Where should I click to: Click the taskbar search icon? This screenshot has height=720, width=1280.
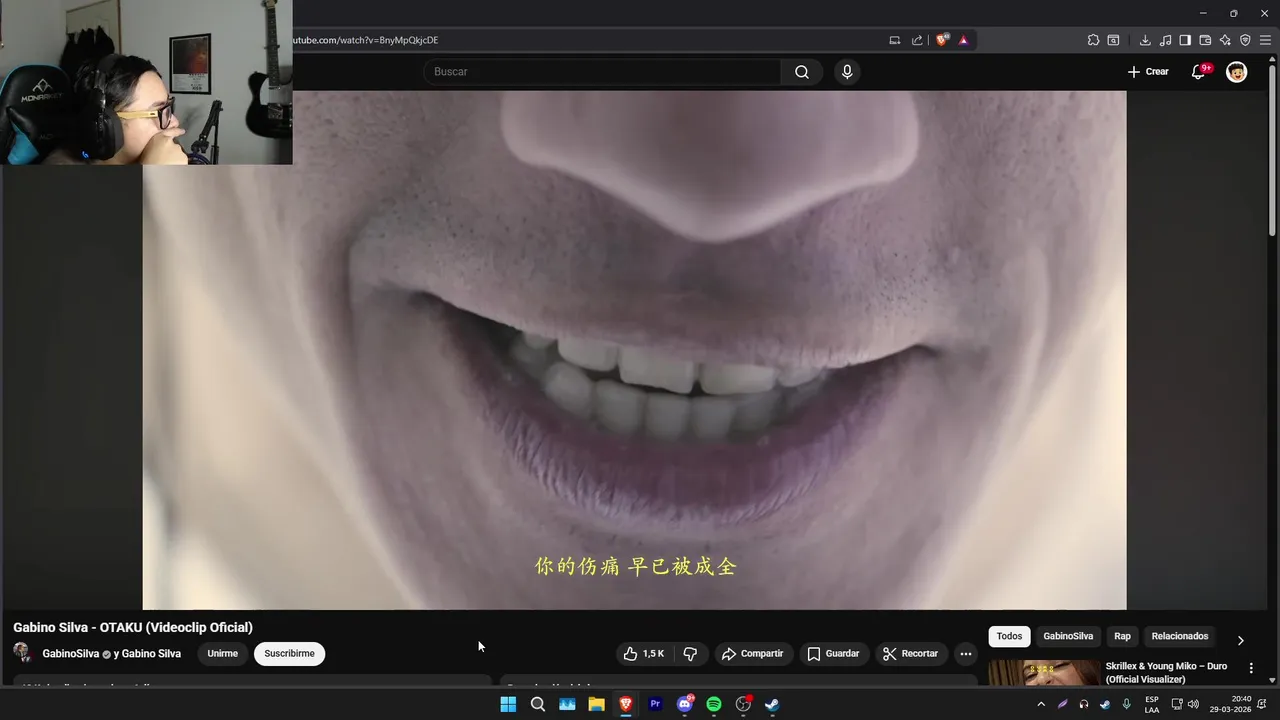[x=537, y=704]
